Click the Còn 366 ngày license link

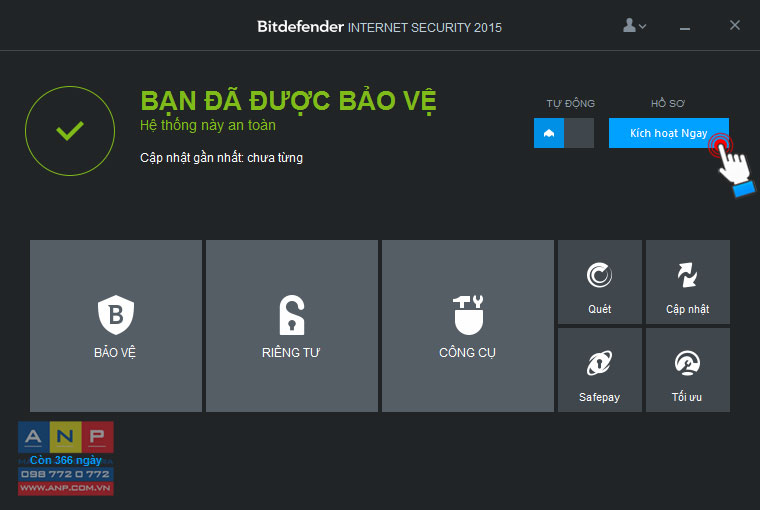coord(66,460)
